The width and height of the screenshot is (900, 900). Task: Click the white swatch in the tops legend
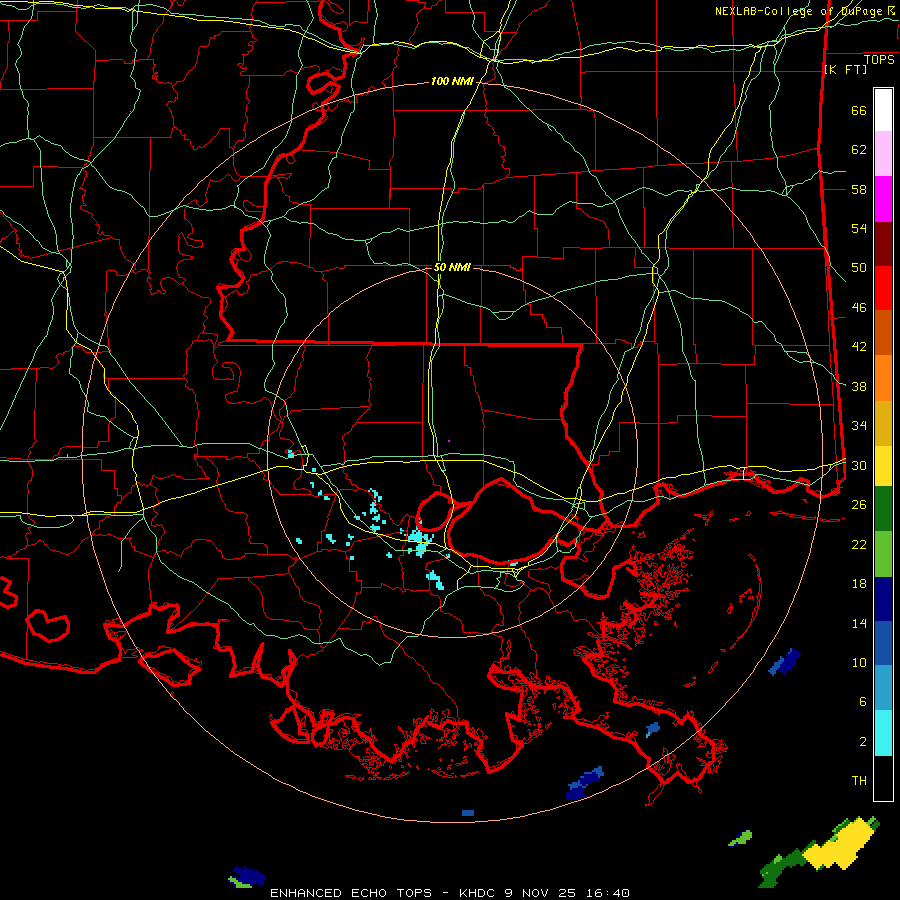point(883,110)
